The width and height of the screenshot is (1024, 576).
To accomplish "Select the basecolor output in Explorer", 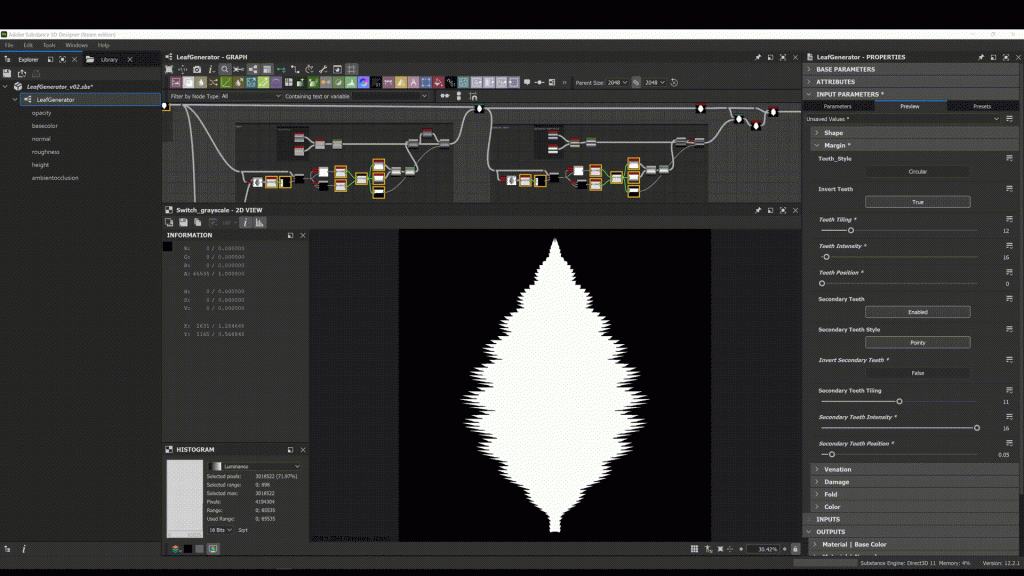I will (44, 126).
